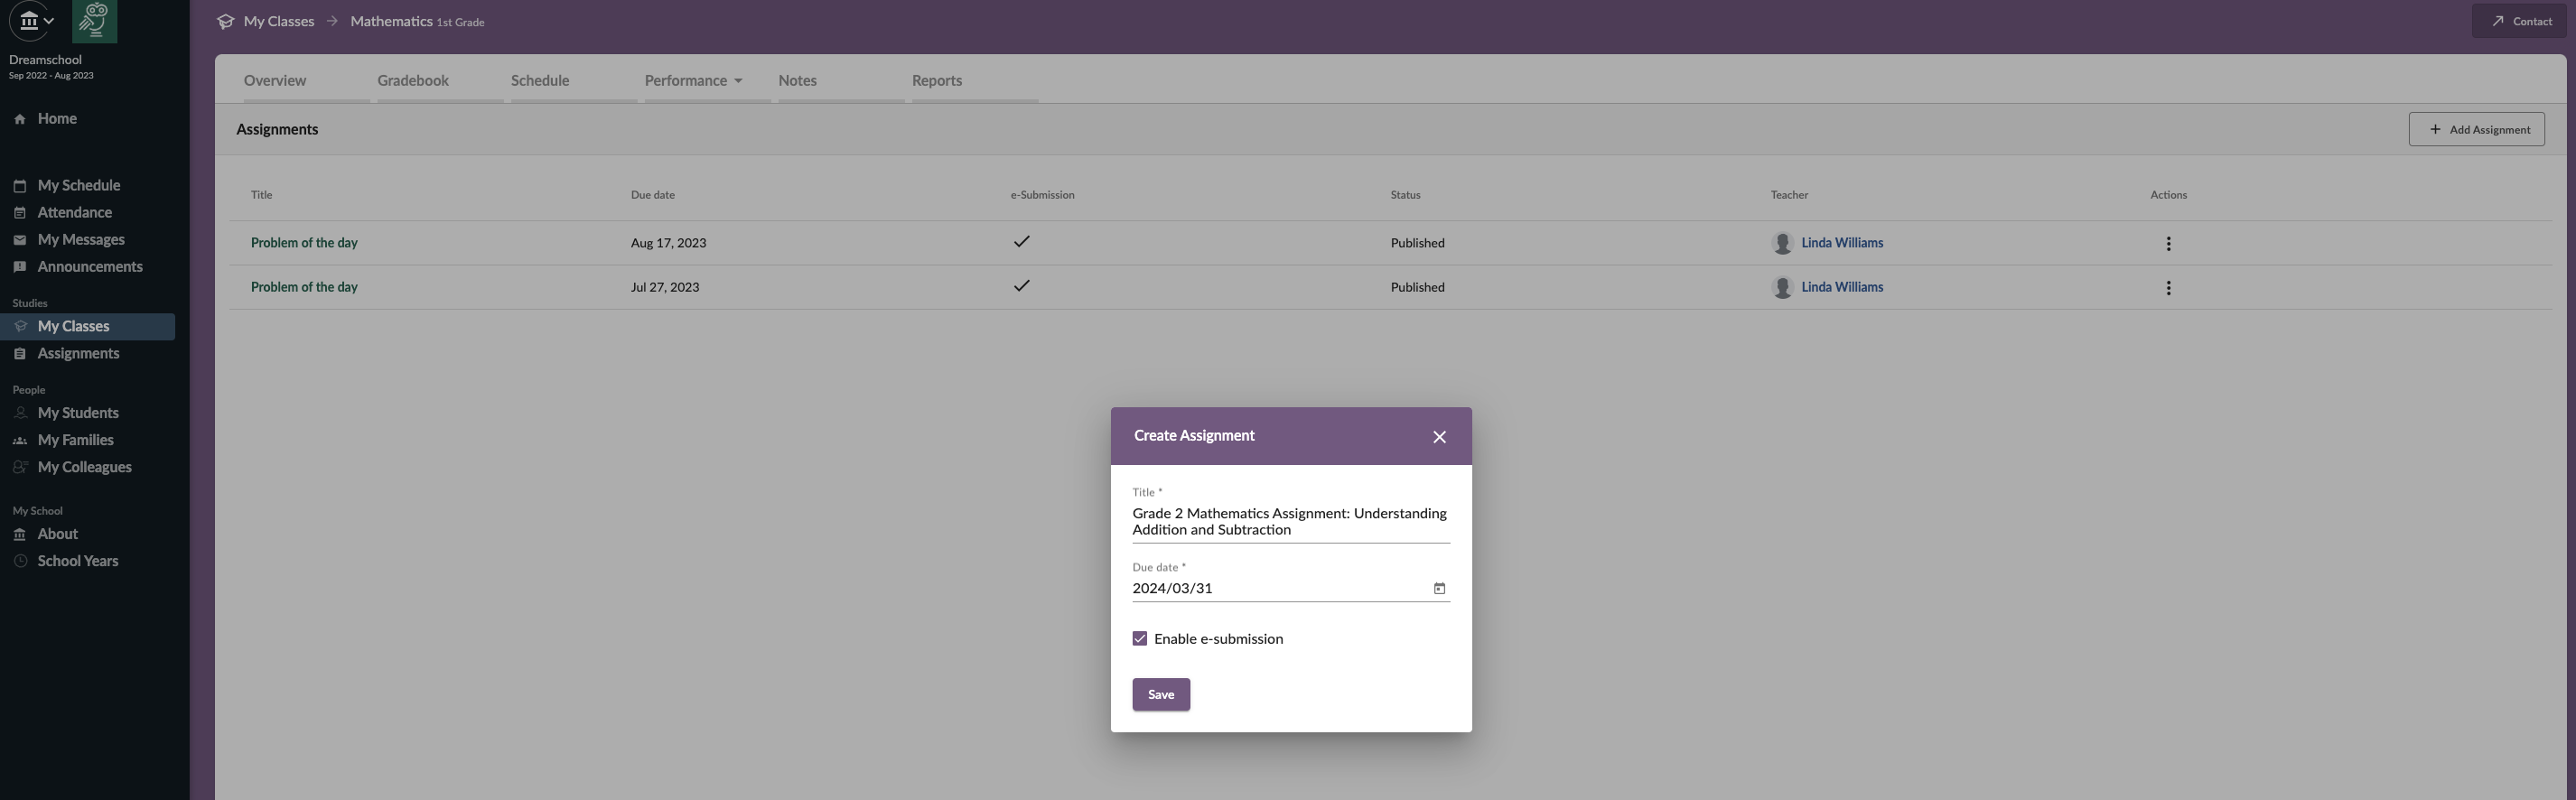Image resolution: width=2576 pixels, height=800 pixels.
Task: Click the School Years clock icon
Action: click(20, 561)
